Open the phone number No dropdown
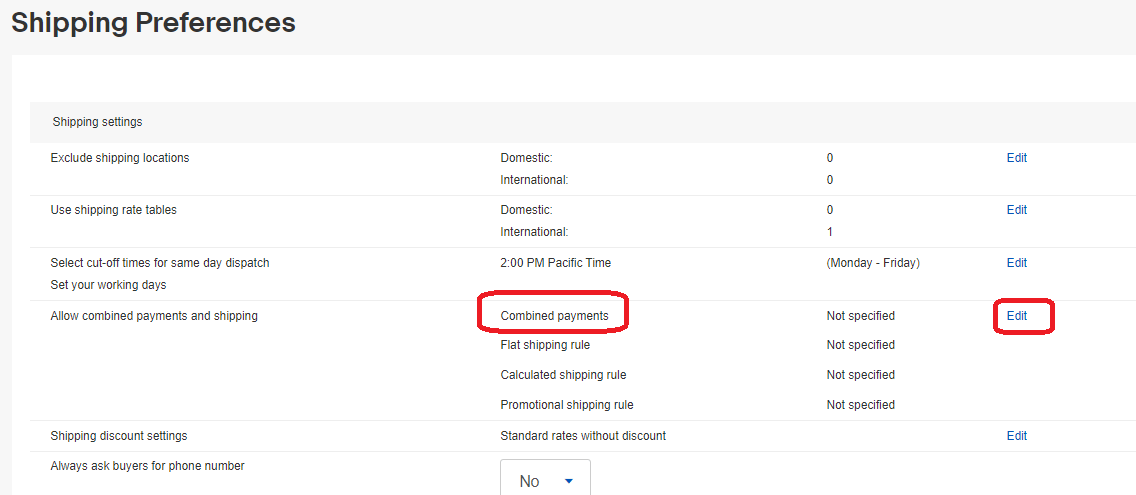 click(545, 480)
